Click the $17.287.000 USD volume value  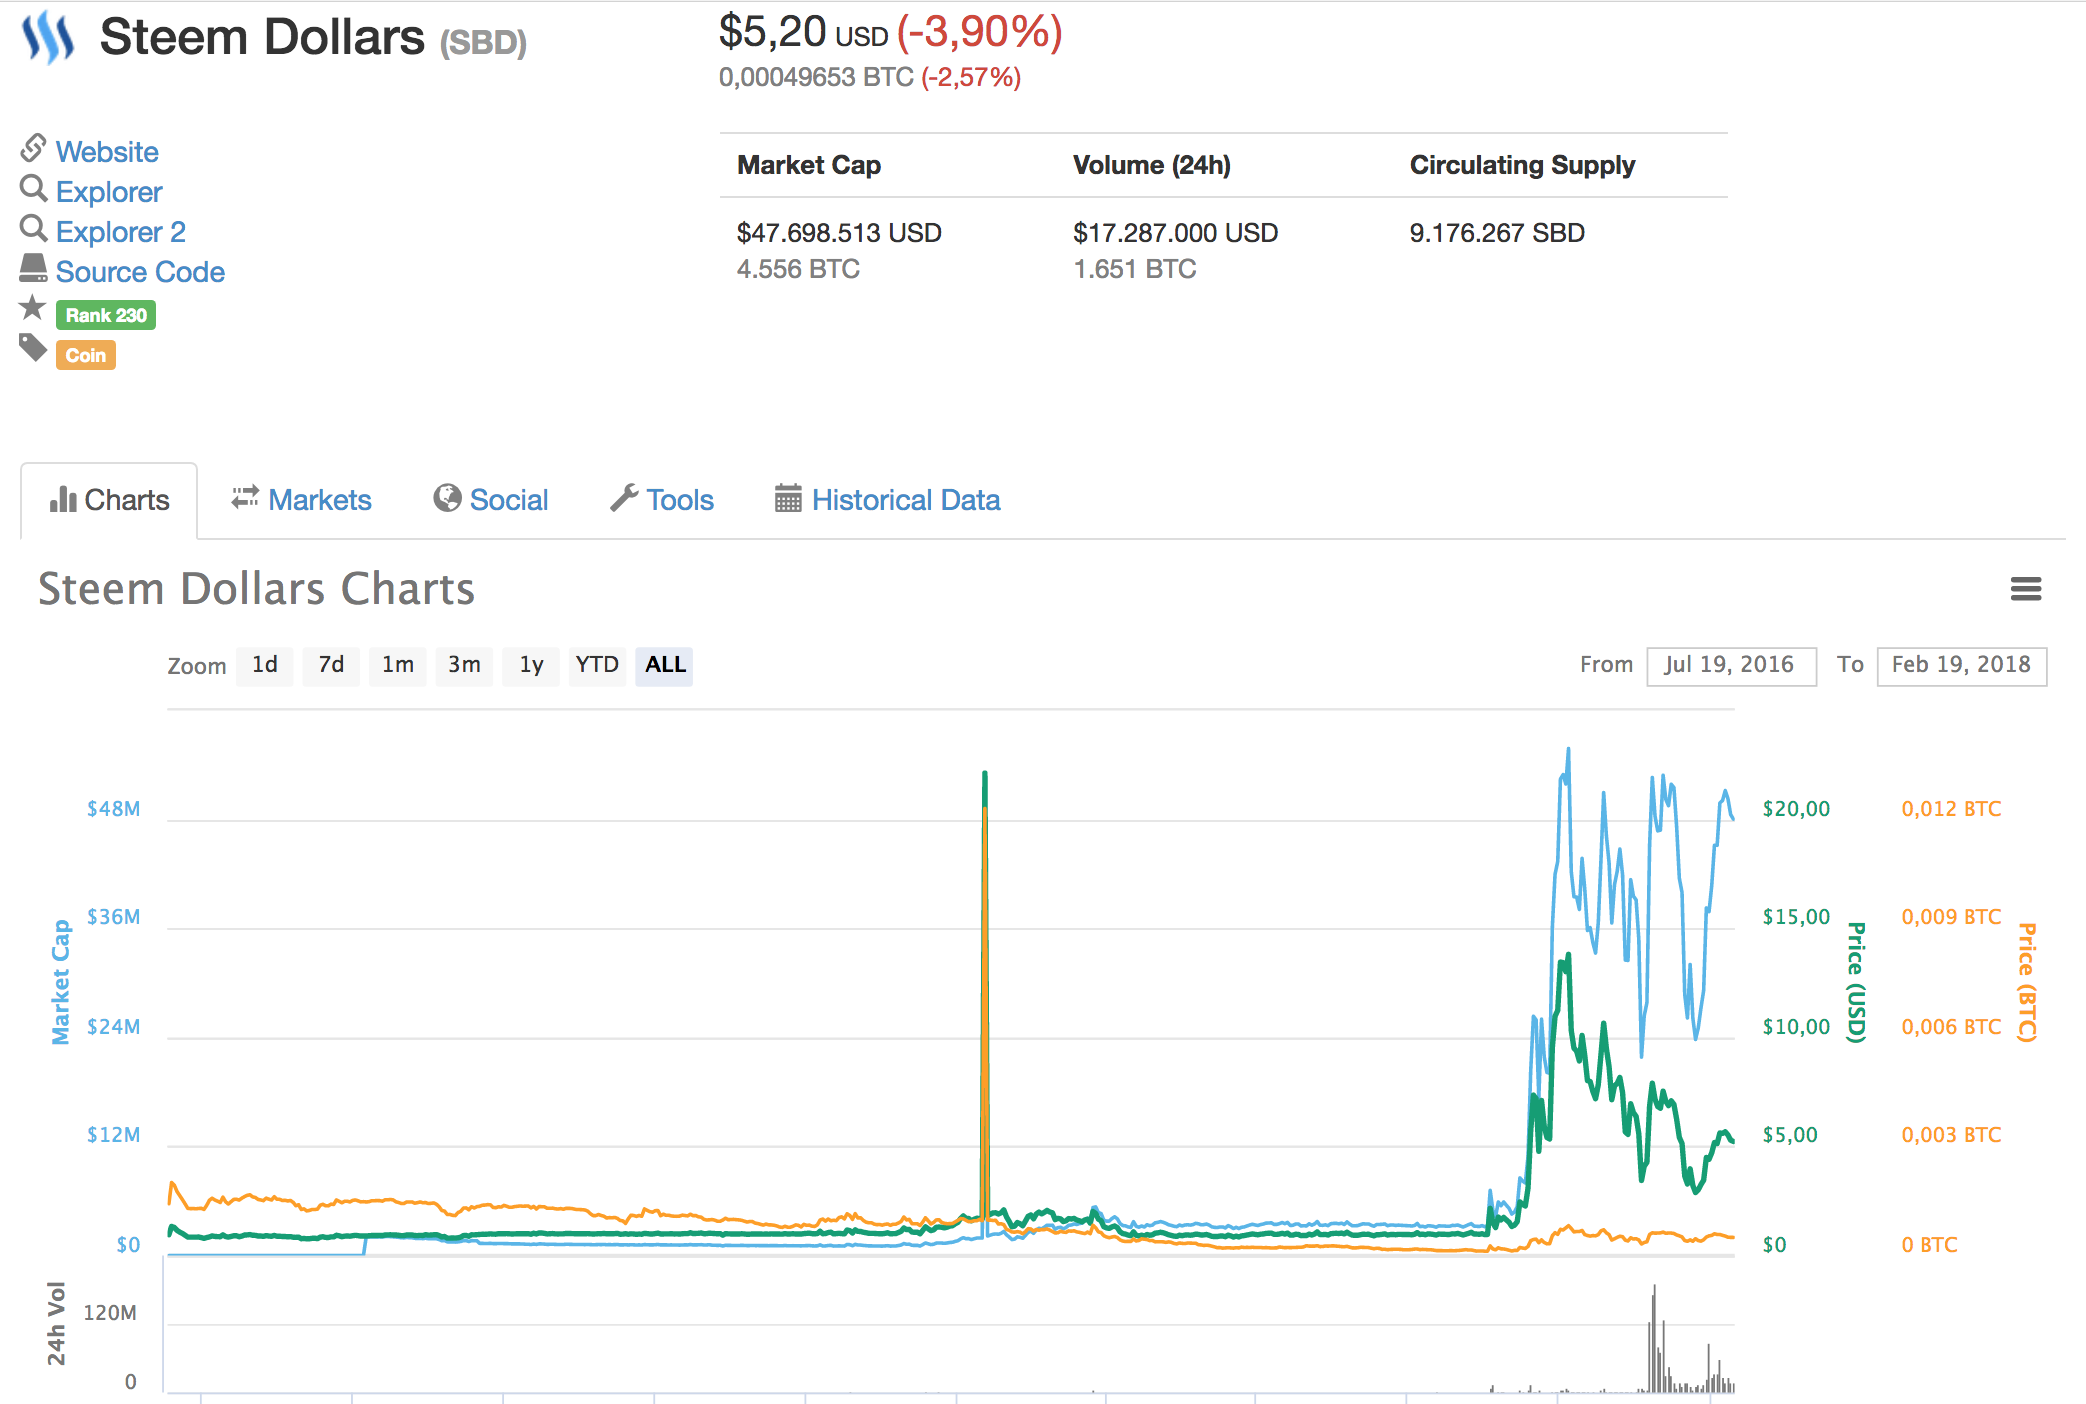[1176, 233]
